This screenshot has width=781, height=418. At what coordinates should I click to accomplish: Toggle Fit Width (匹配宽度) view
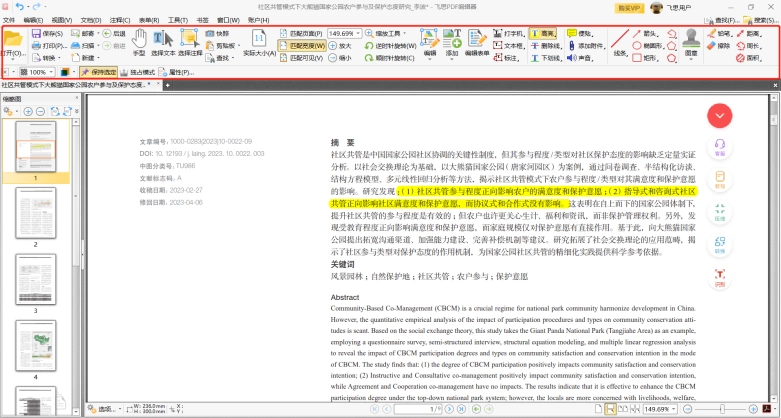[302, 46]
